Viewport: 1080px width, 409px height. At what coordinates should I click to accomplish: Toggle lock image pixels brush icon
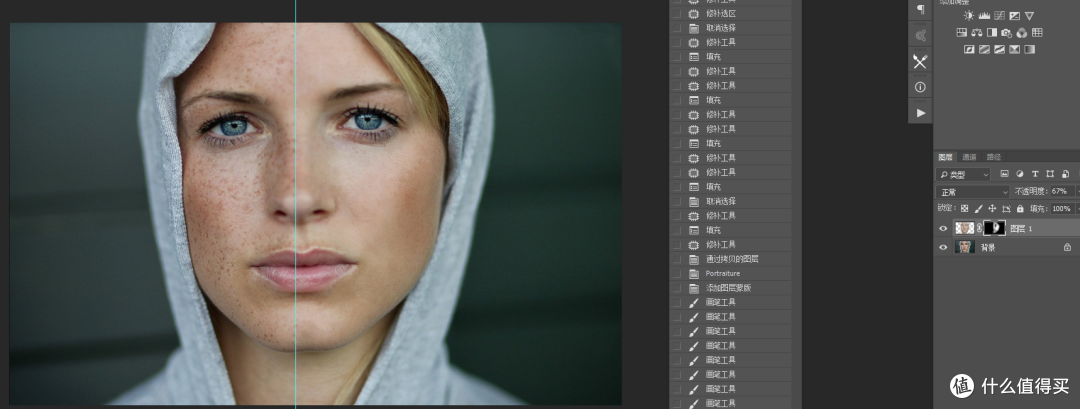click(x=979, y=209)
